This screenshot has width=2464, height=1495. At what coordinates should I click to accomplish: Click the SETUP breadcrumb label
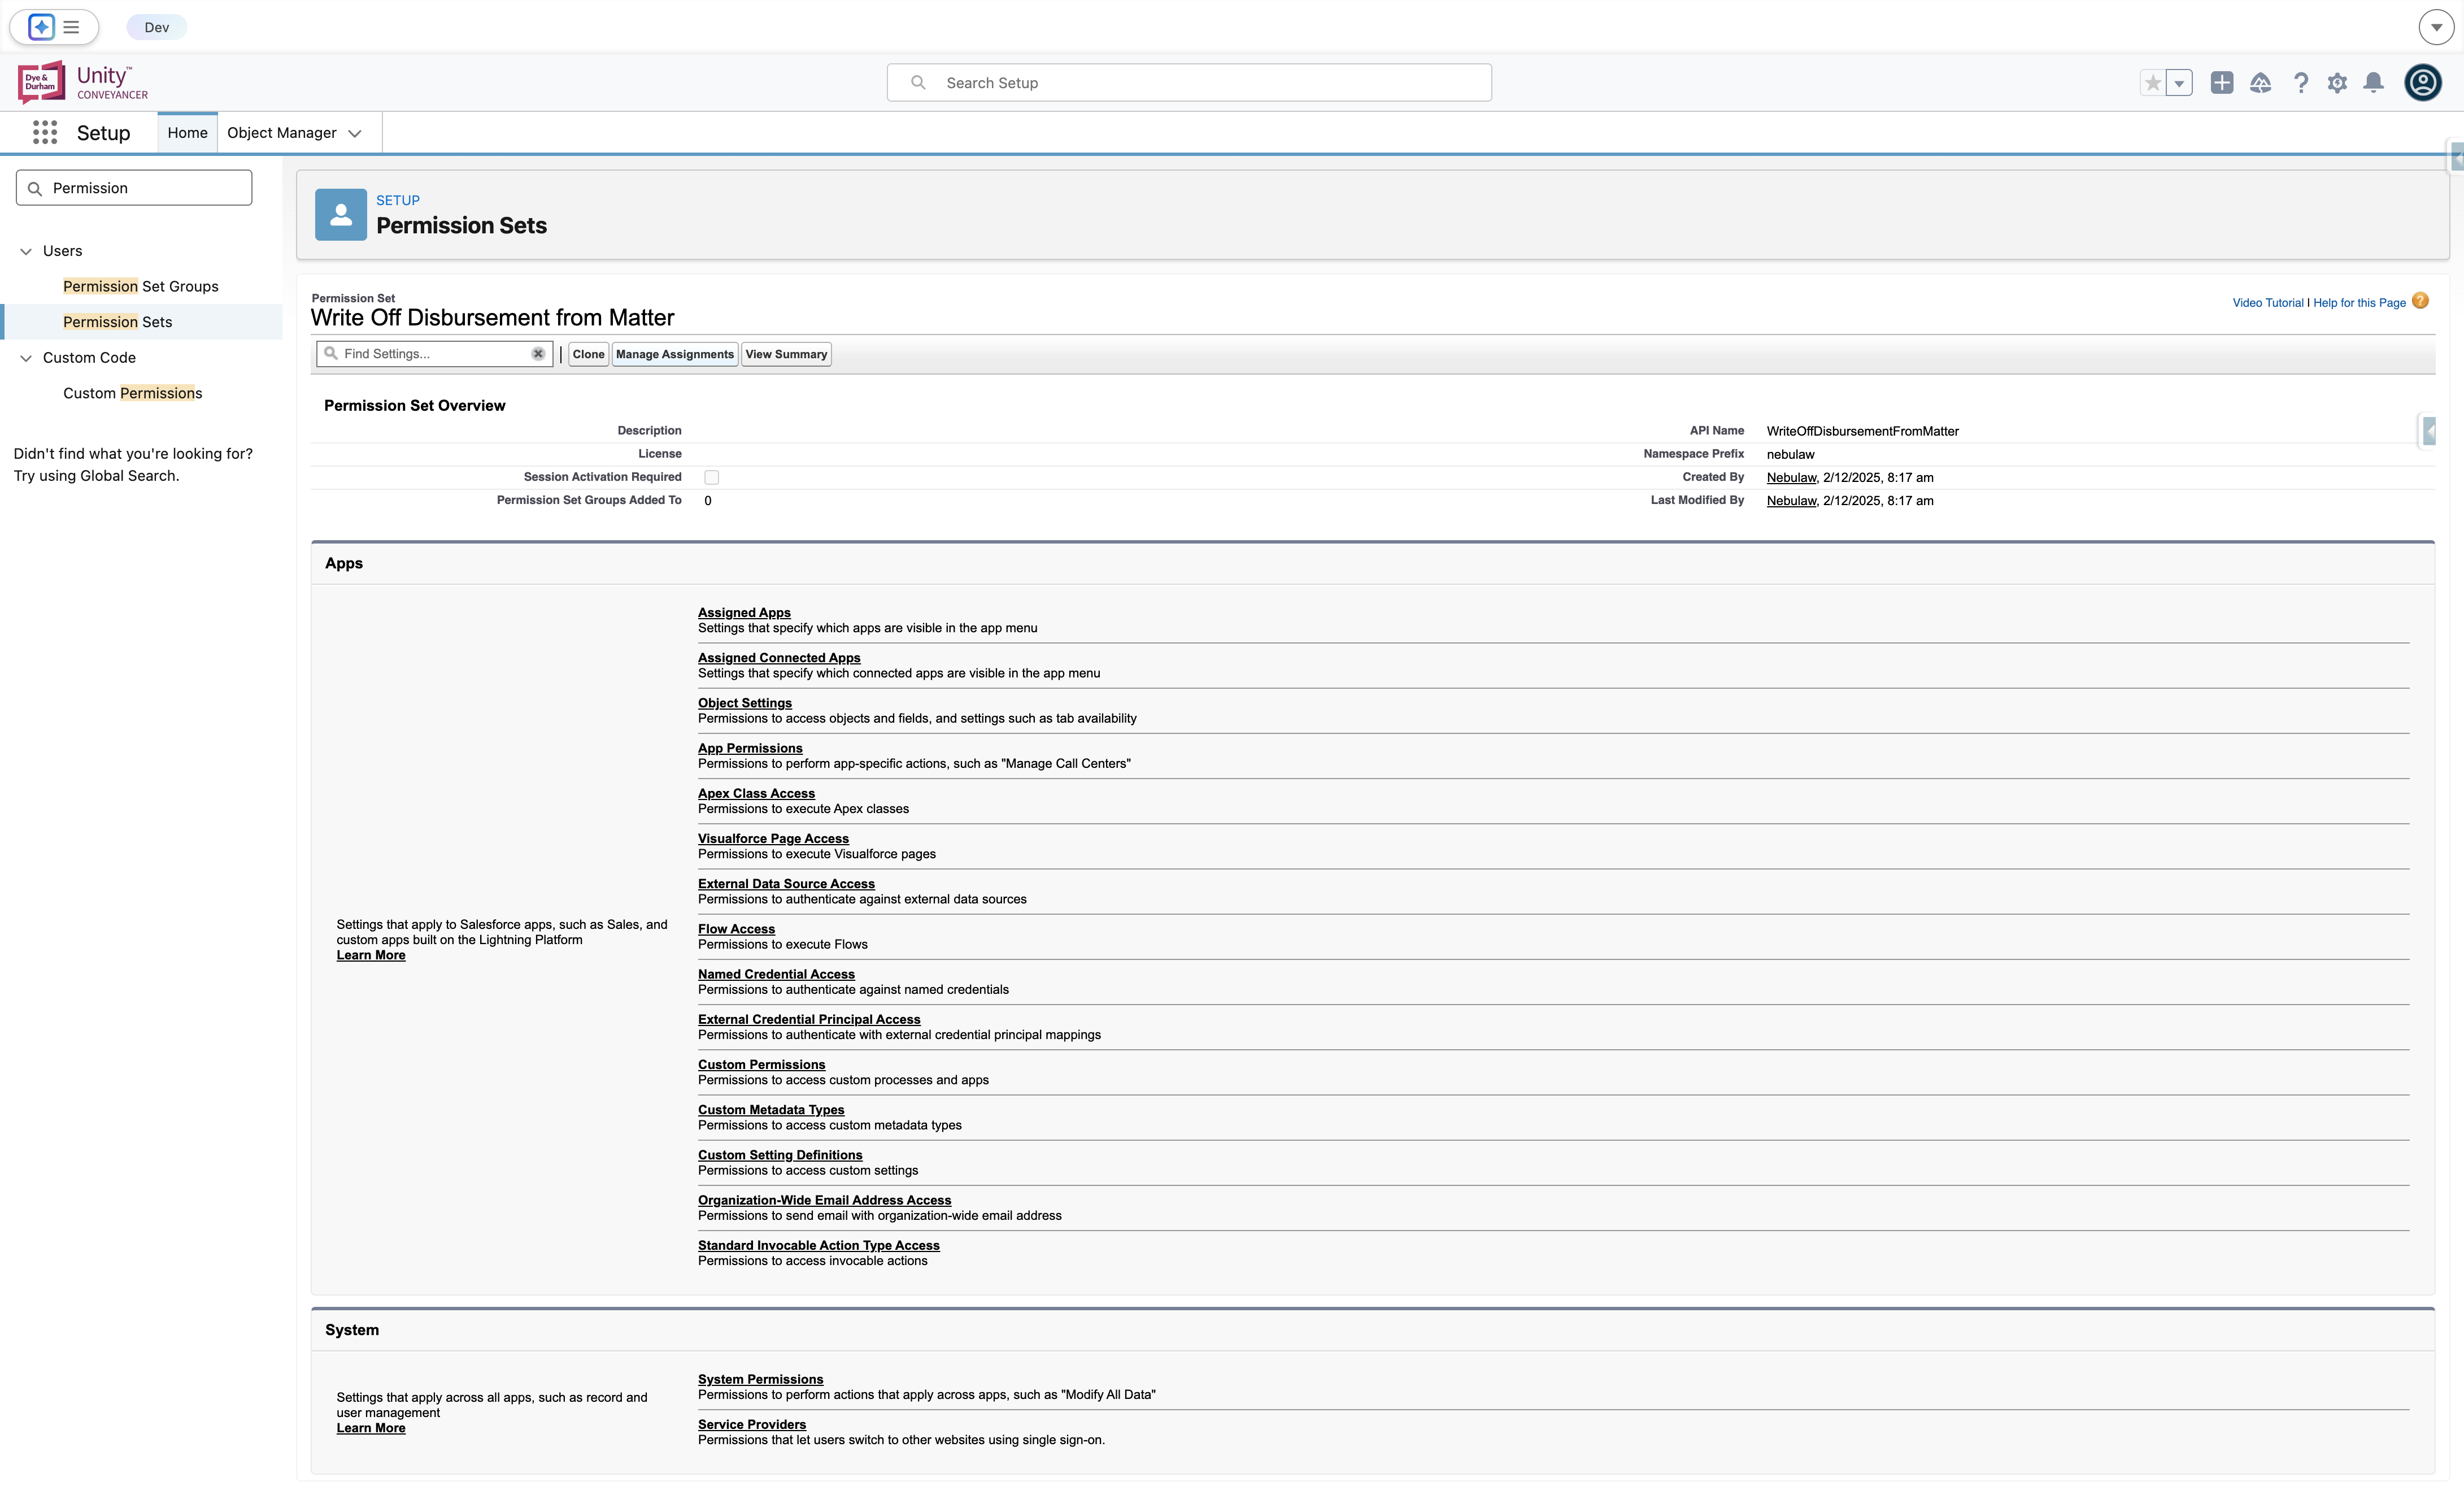click(x=398, y=200)
